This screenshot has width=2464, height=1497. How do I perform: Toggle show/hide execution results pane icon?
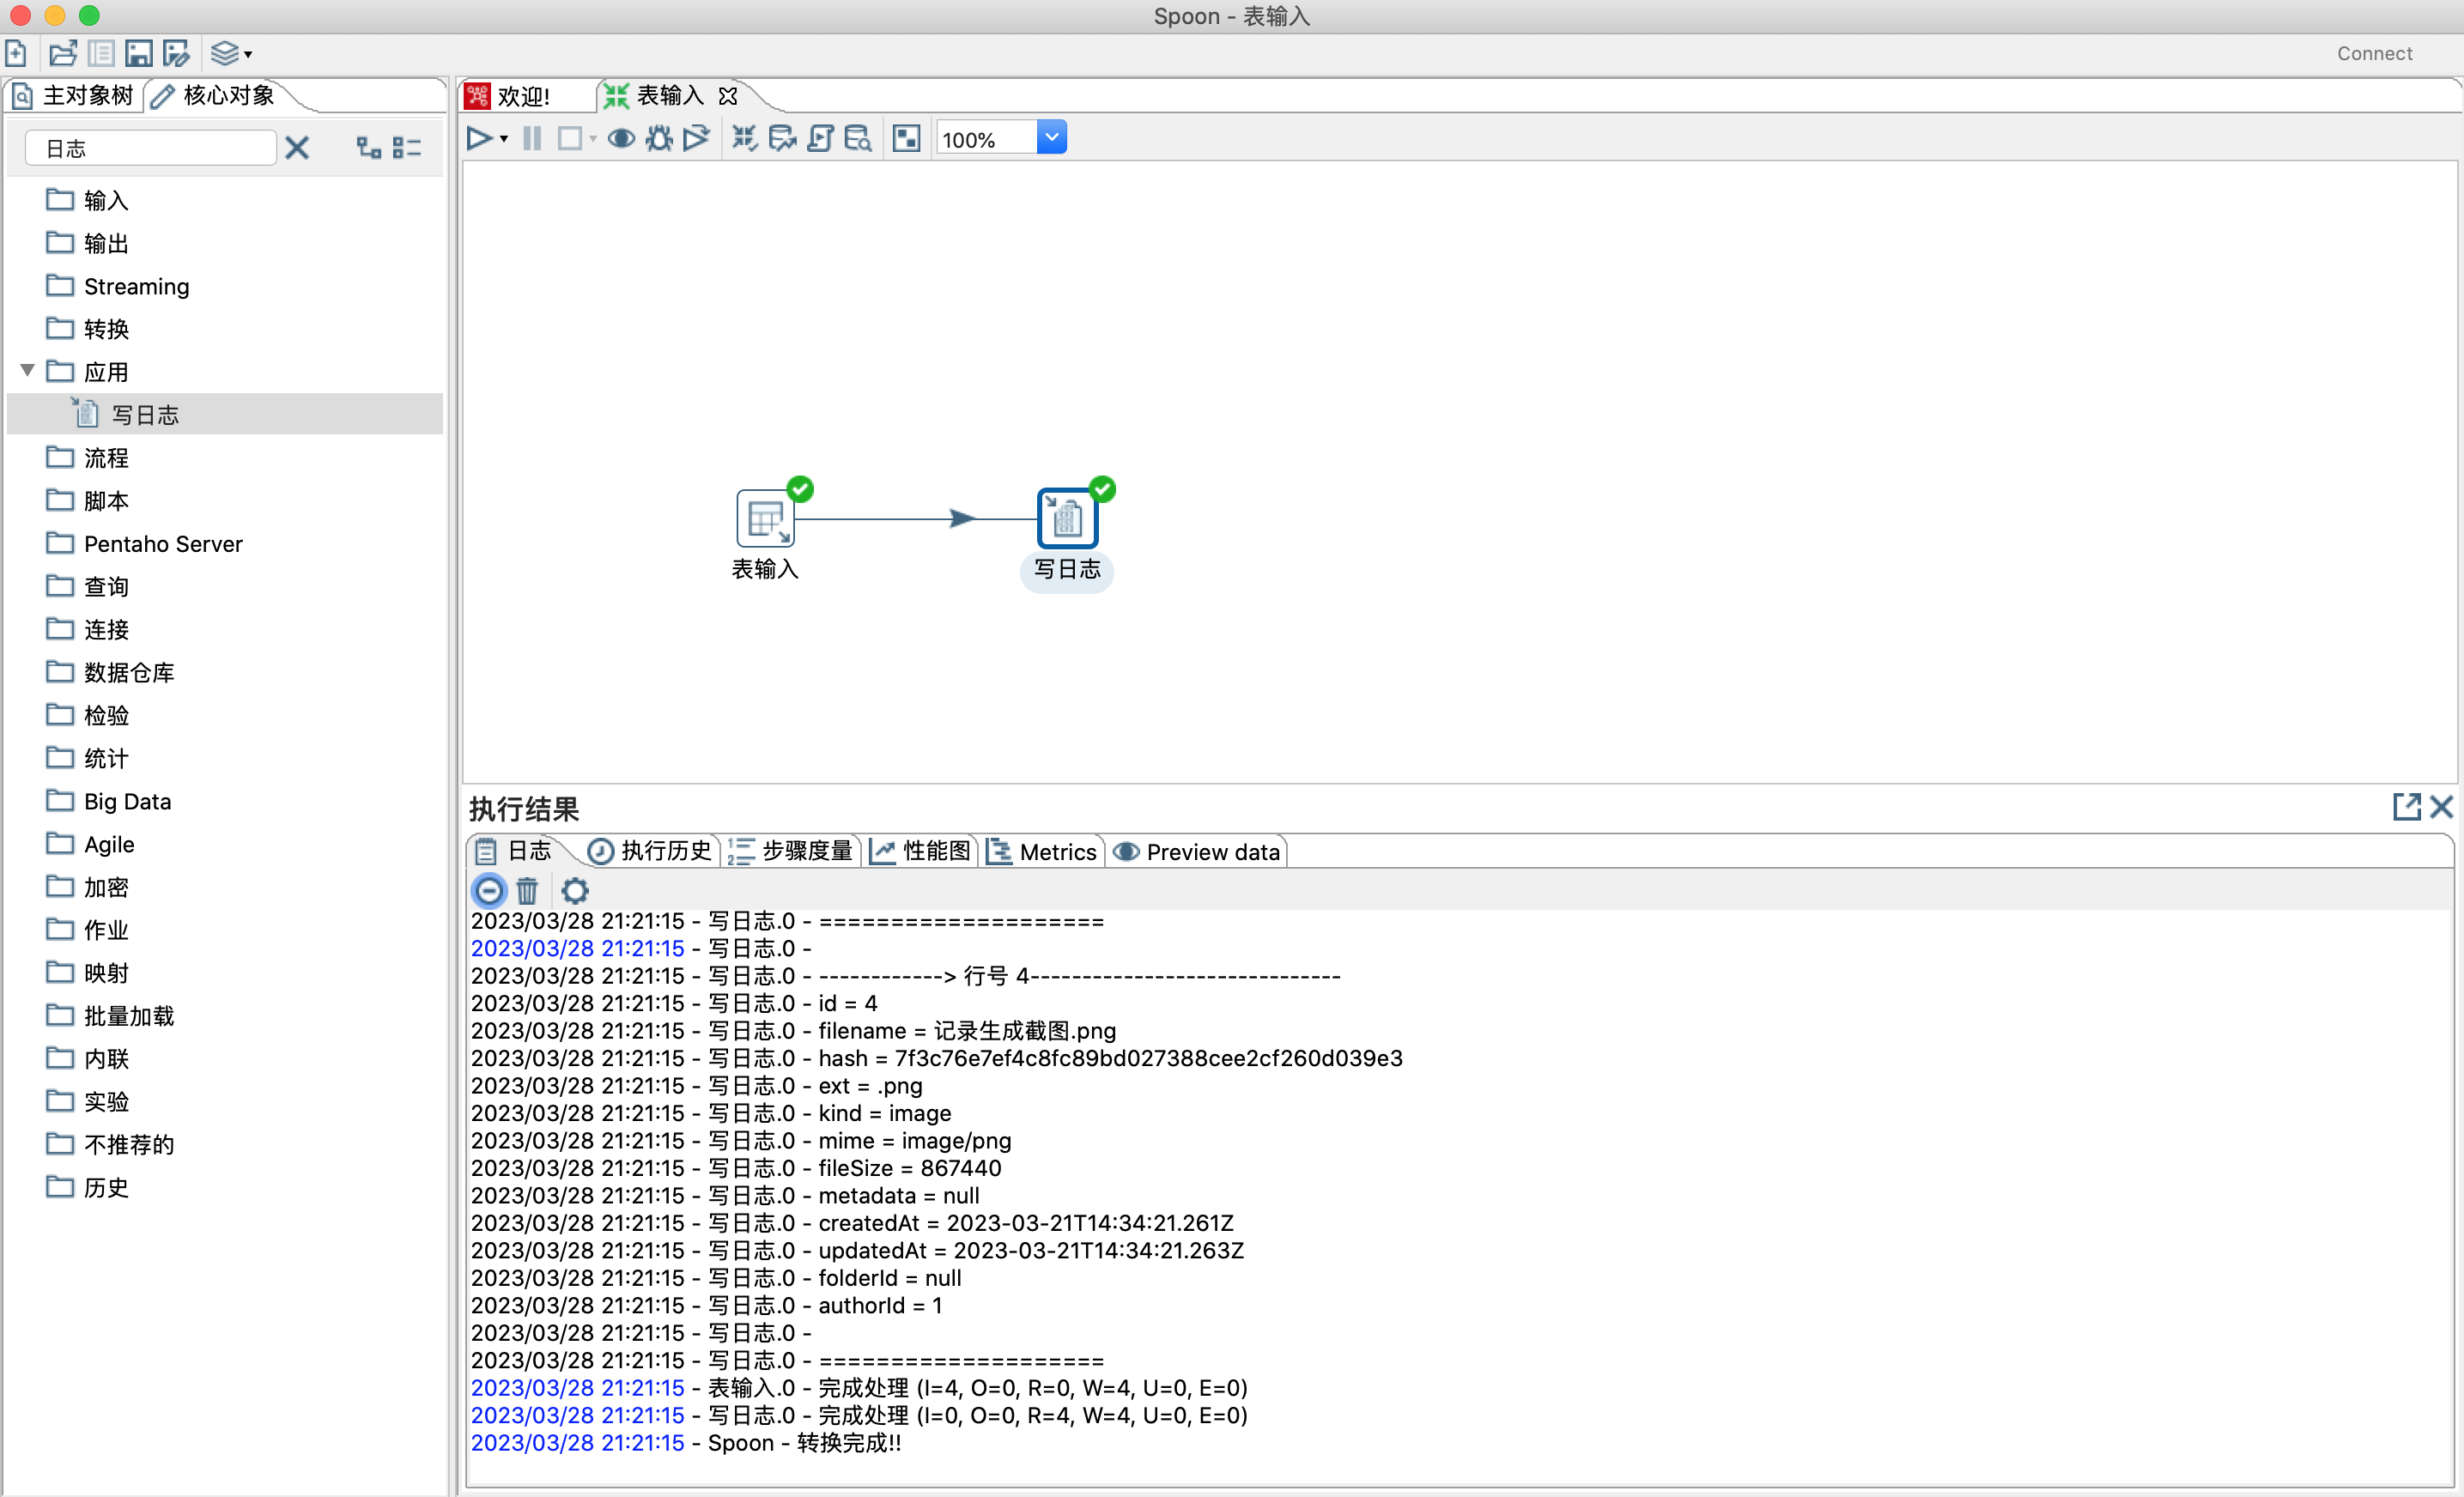[x=906, y=139]
